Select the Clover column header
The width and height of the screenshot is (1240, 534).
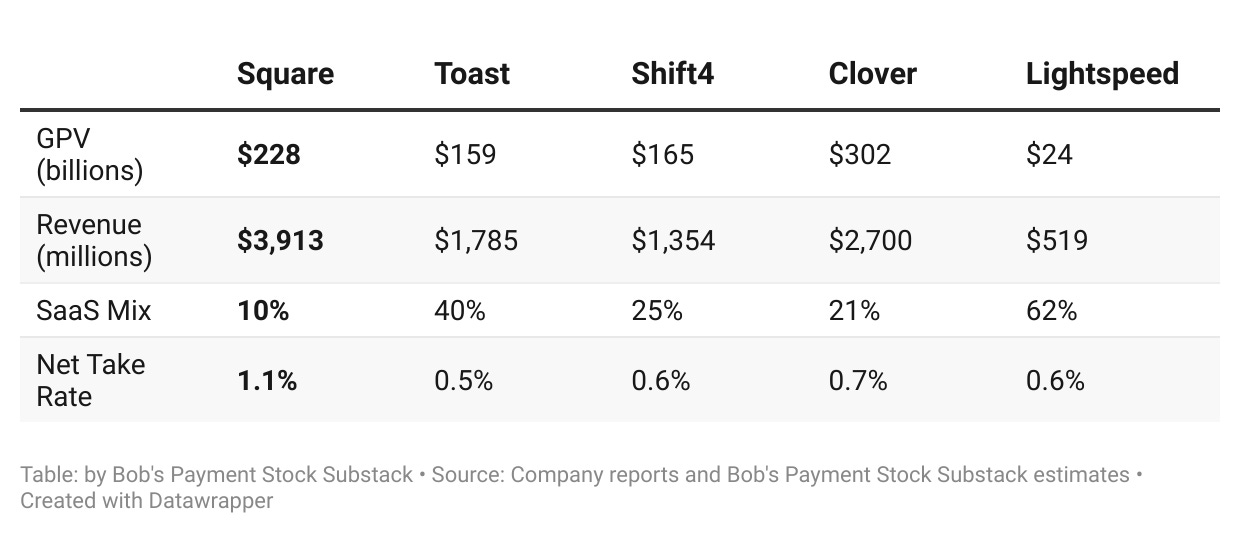[873, 74]
